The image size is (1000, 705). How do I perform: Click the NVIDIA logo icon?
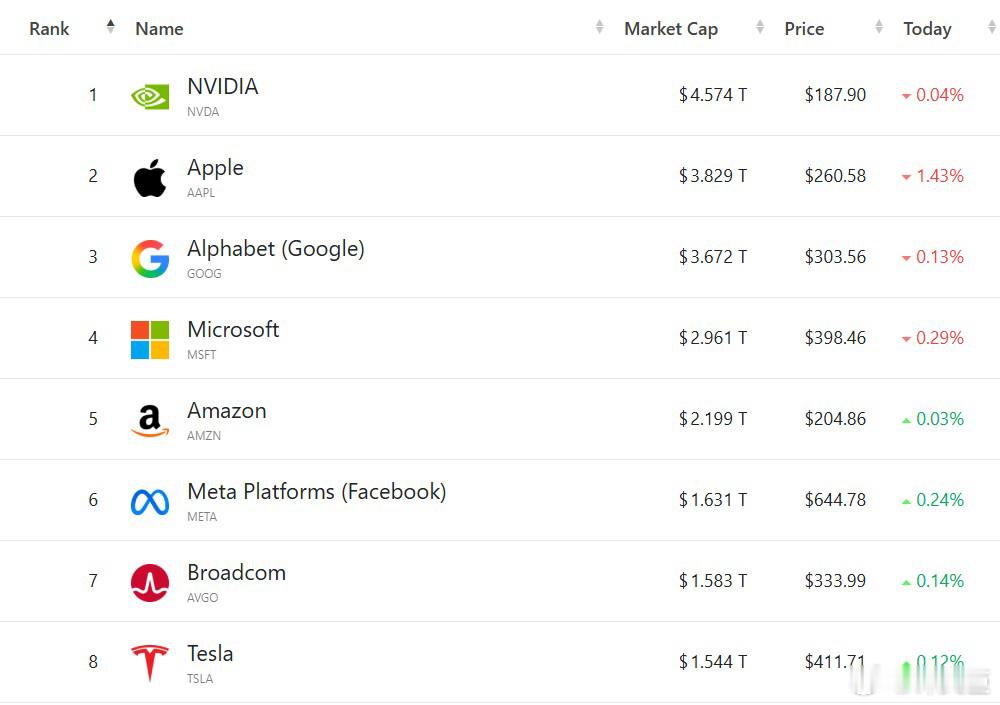150,96
